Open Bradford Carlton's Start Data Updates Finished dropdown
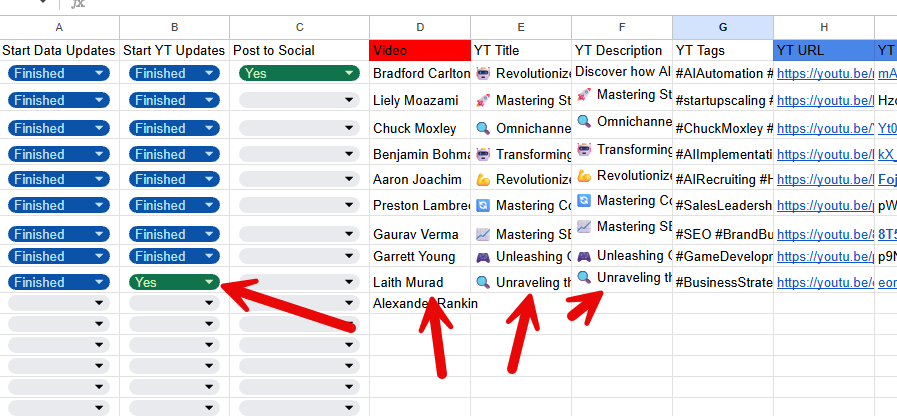 tap(99, 73)
